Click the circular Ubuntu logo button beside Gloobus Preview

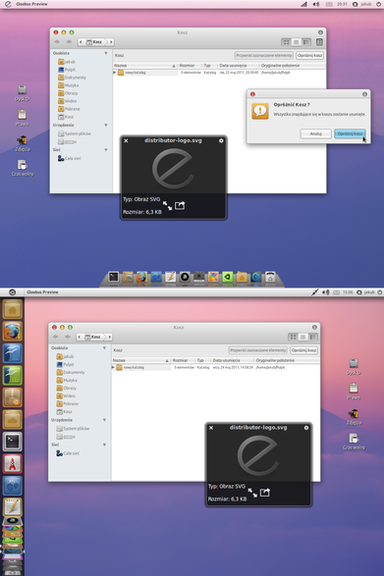[12, 292]
